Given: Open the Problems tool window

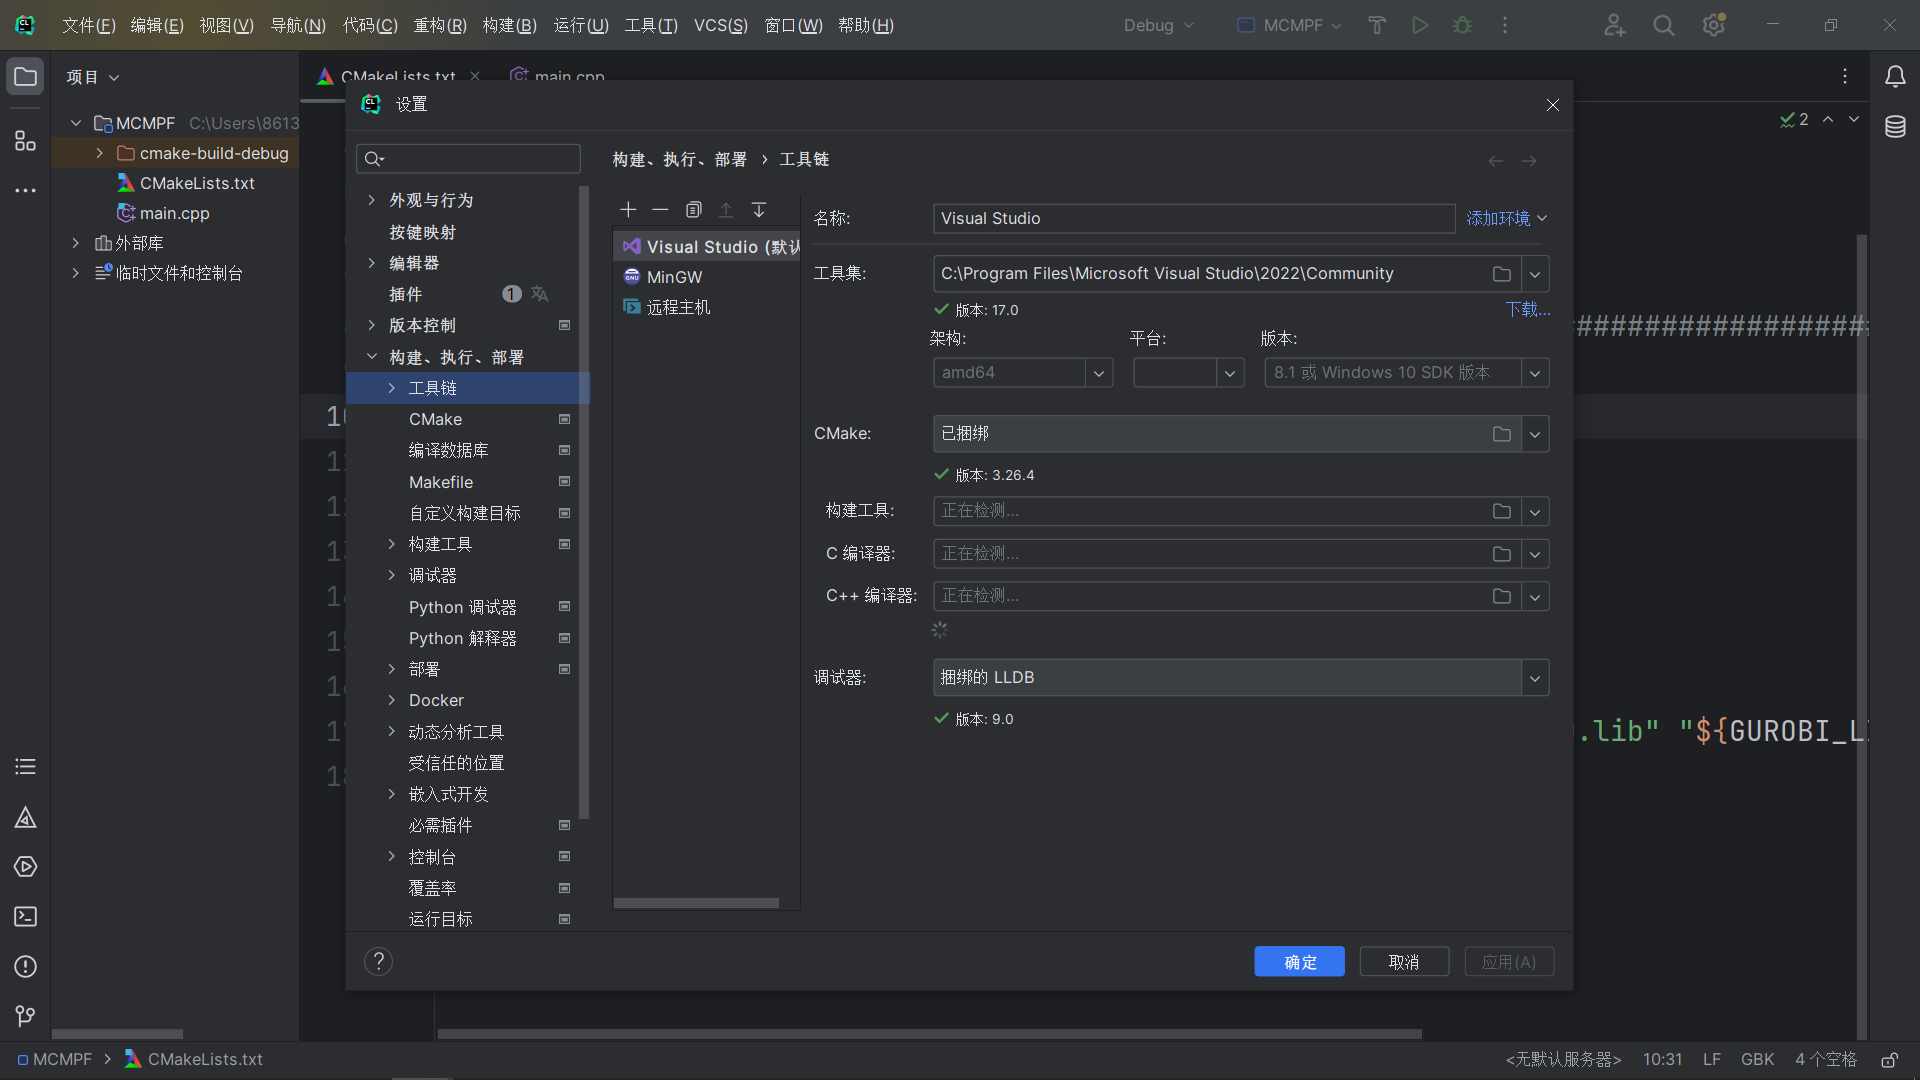Looking at the screenshot, I should click(26, 967).
